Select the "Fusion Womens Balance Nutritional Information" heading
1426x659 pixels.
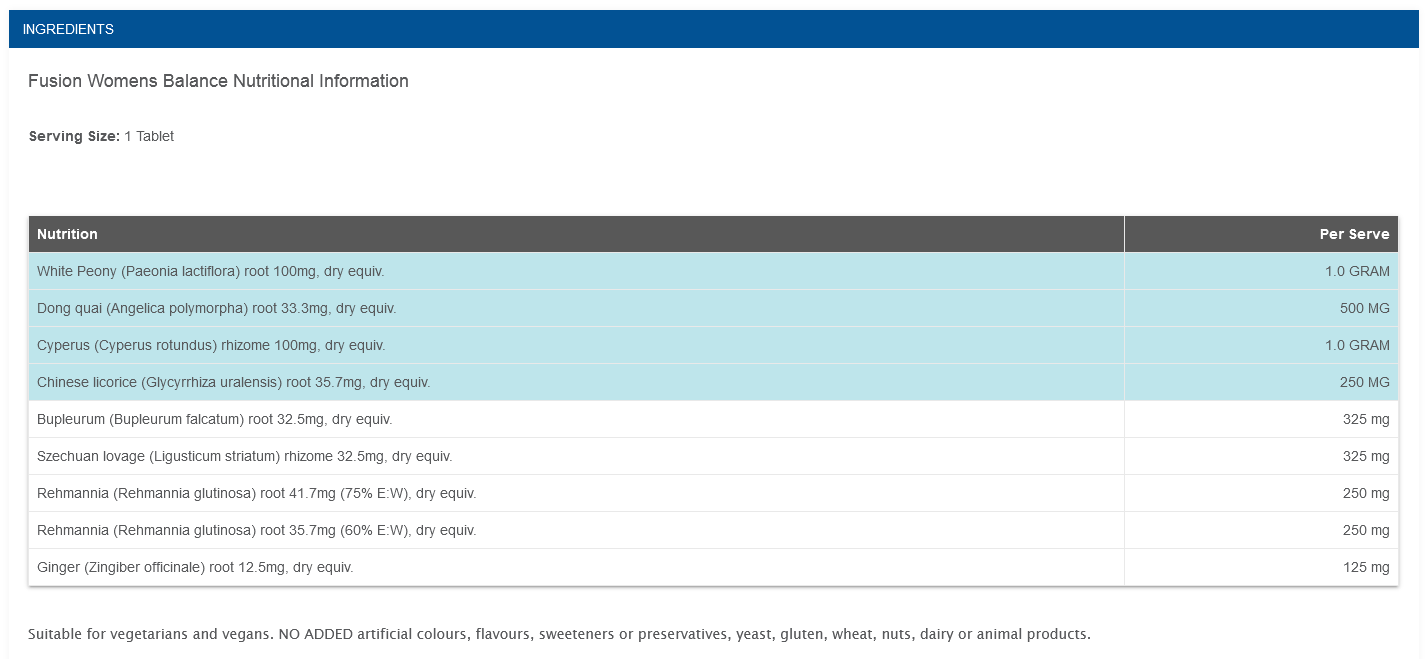click(x=218, y=81)
